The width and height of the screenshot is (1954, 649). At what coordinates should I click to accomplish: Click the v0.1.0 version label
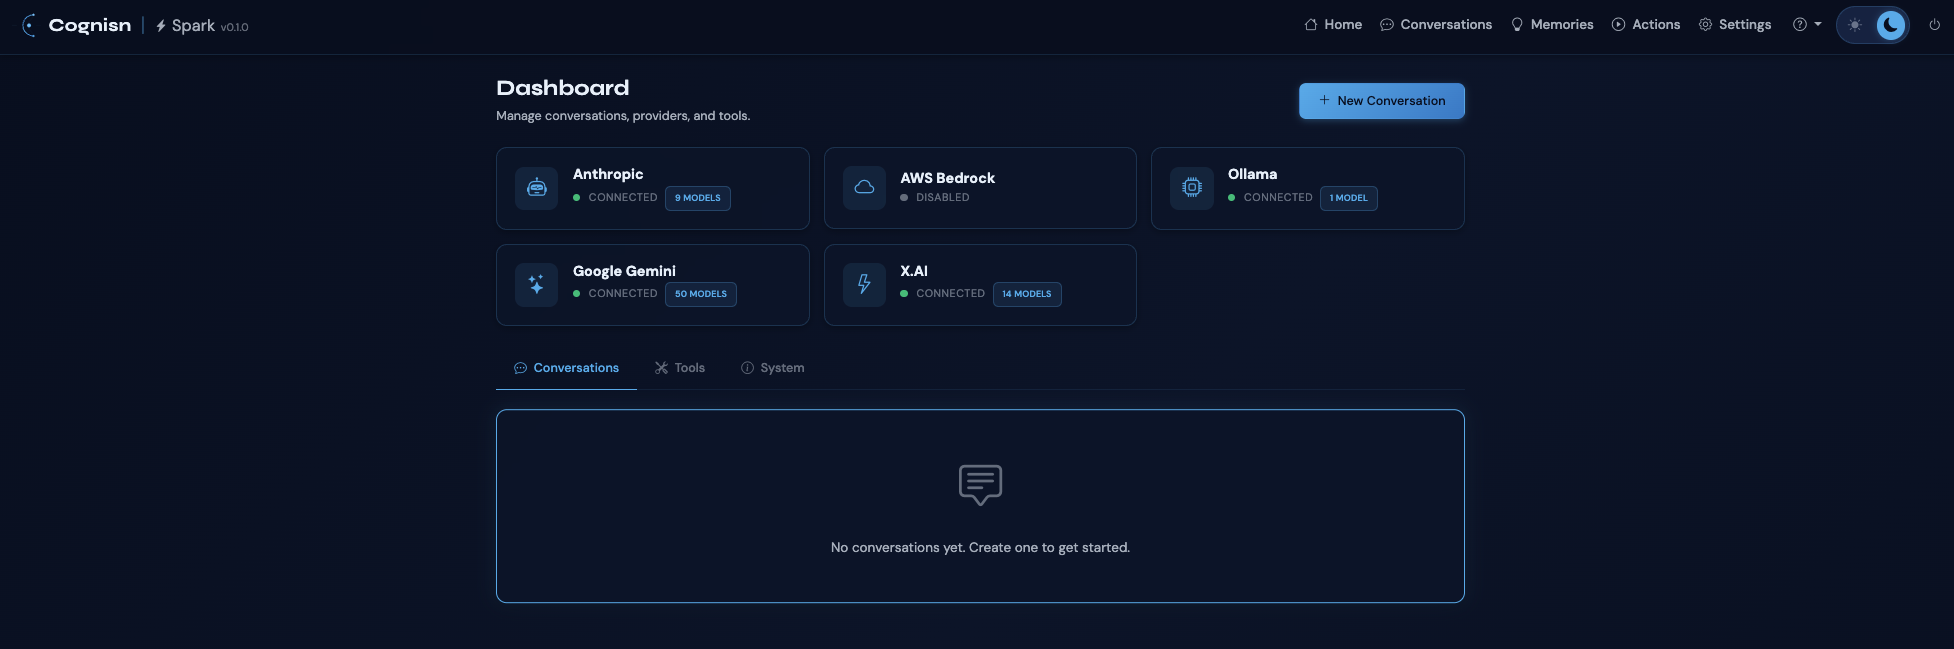[235, 27]
